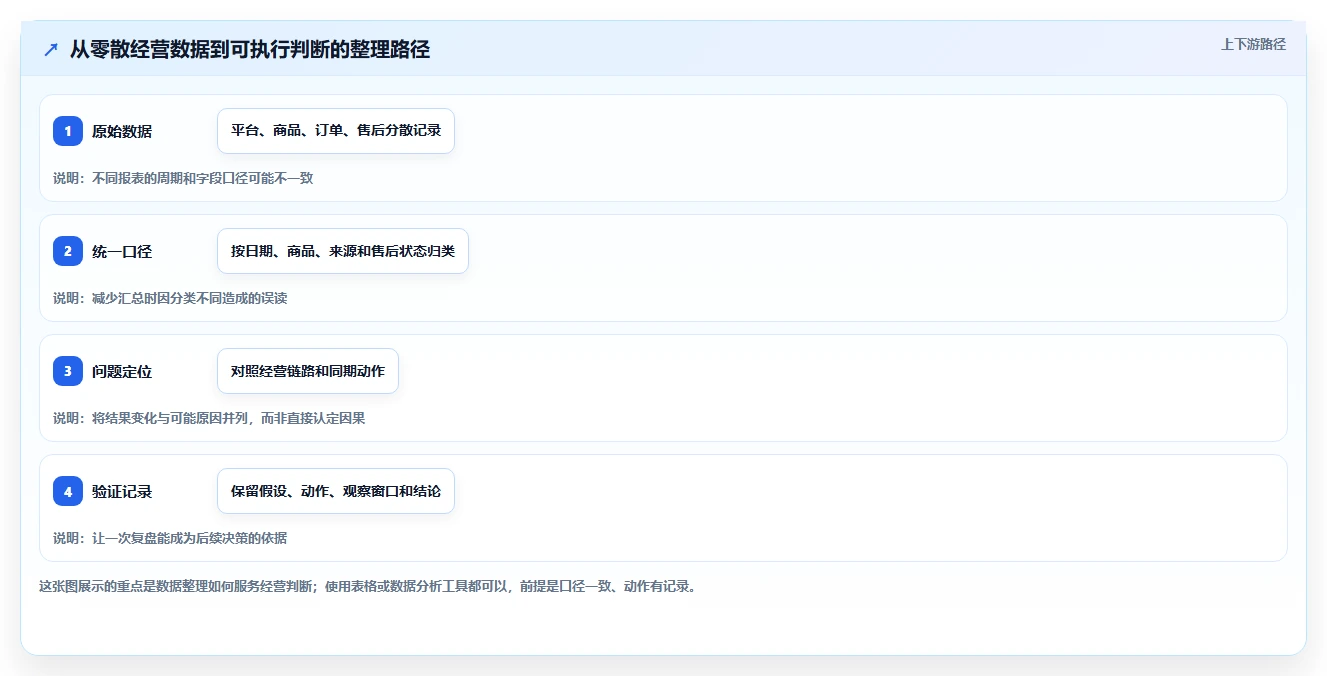Select the 对照经营链路和同期动作 chip
The width and height of the screenshot is (1327, 676).
click(x=308, y=371)
